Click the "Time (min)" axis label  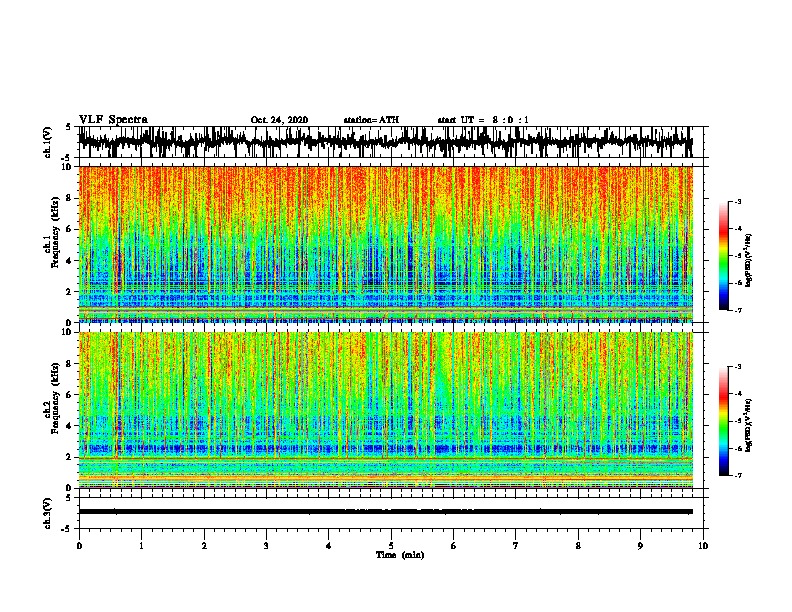(x=400, y=555)
